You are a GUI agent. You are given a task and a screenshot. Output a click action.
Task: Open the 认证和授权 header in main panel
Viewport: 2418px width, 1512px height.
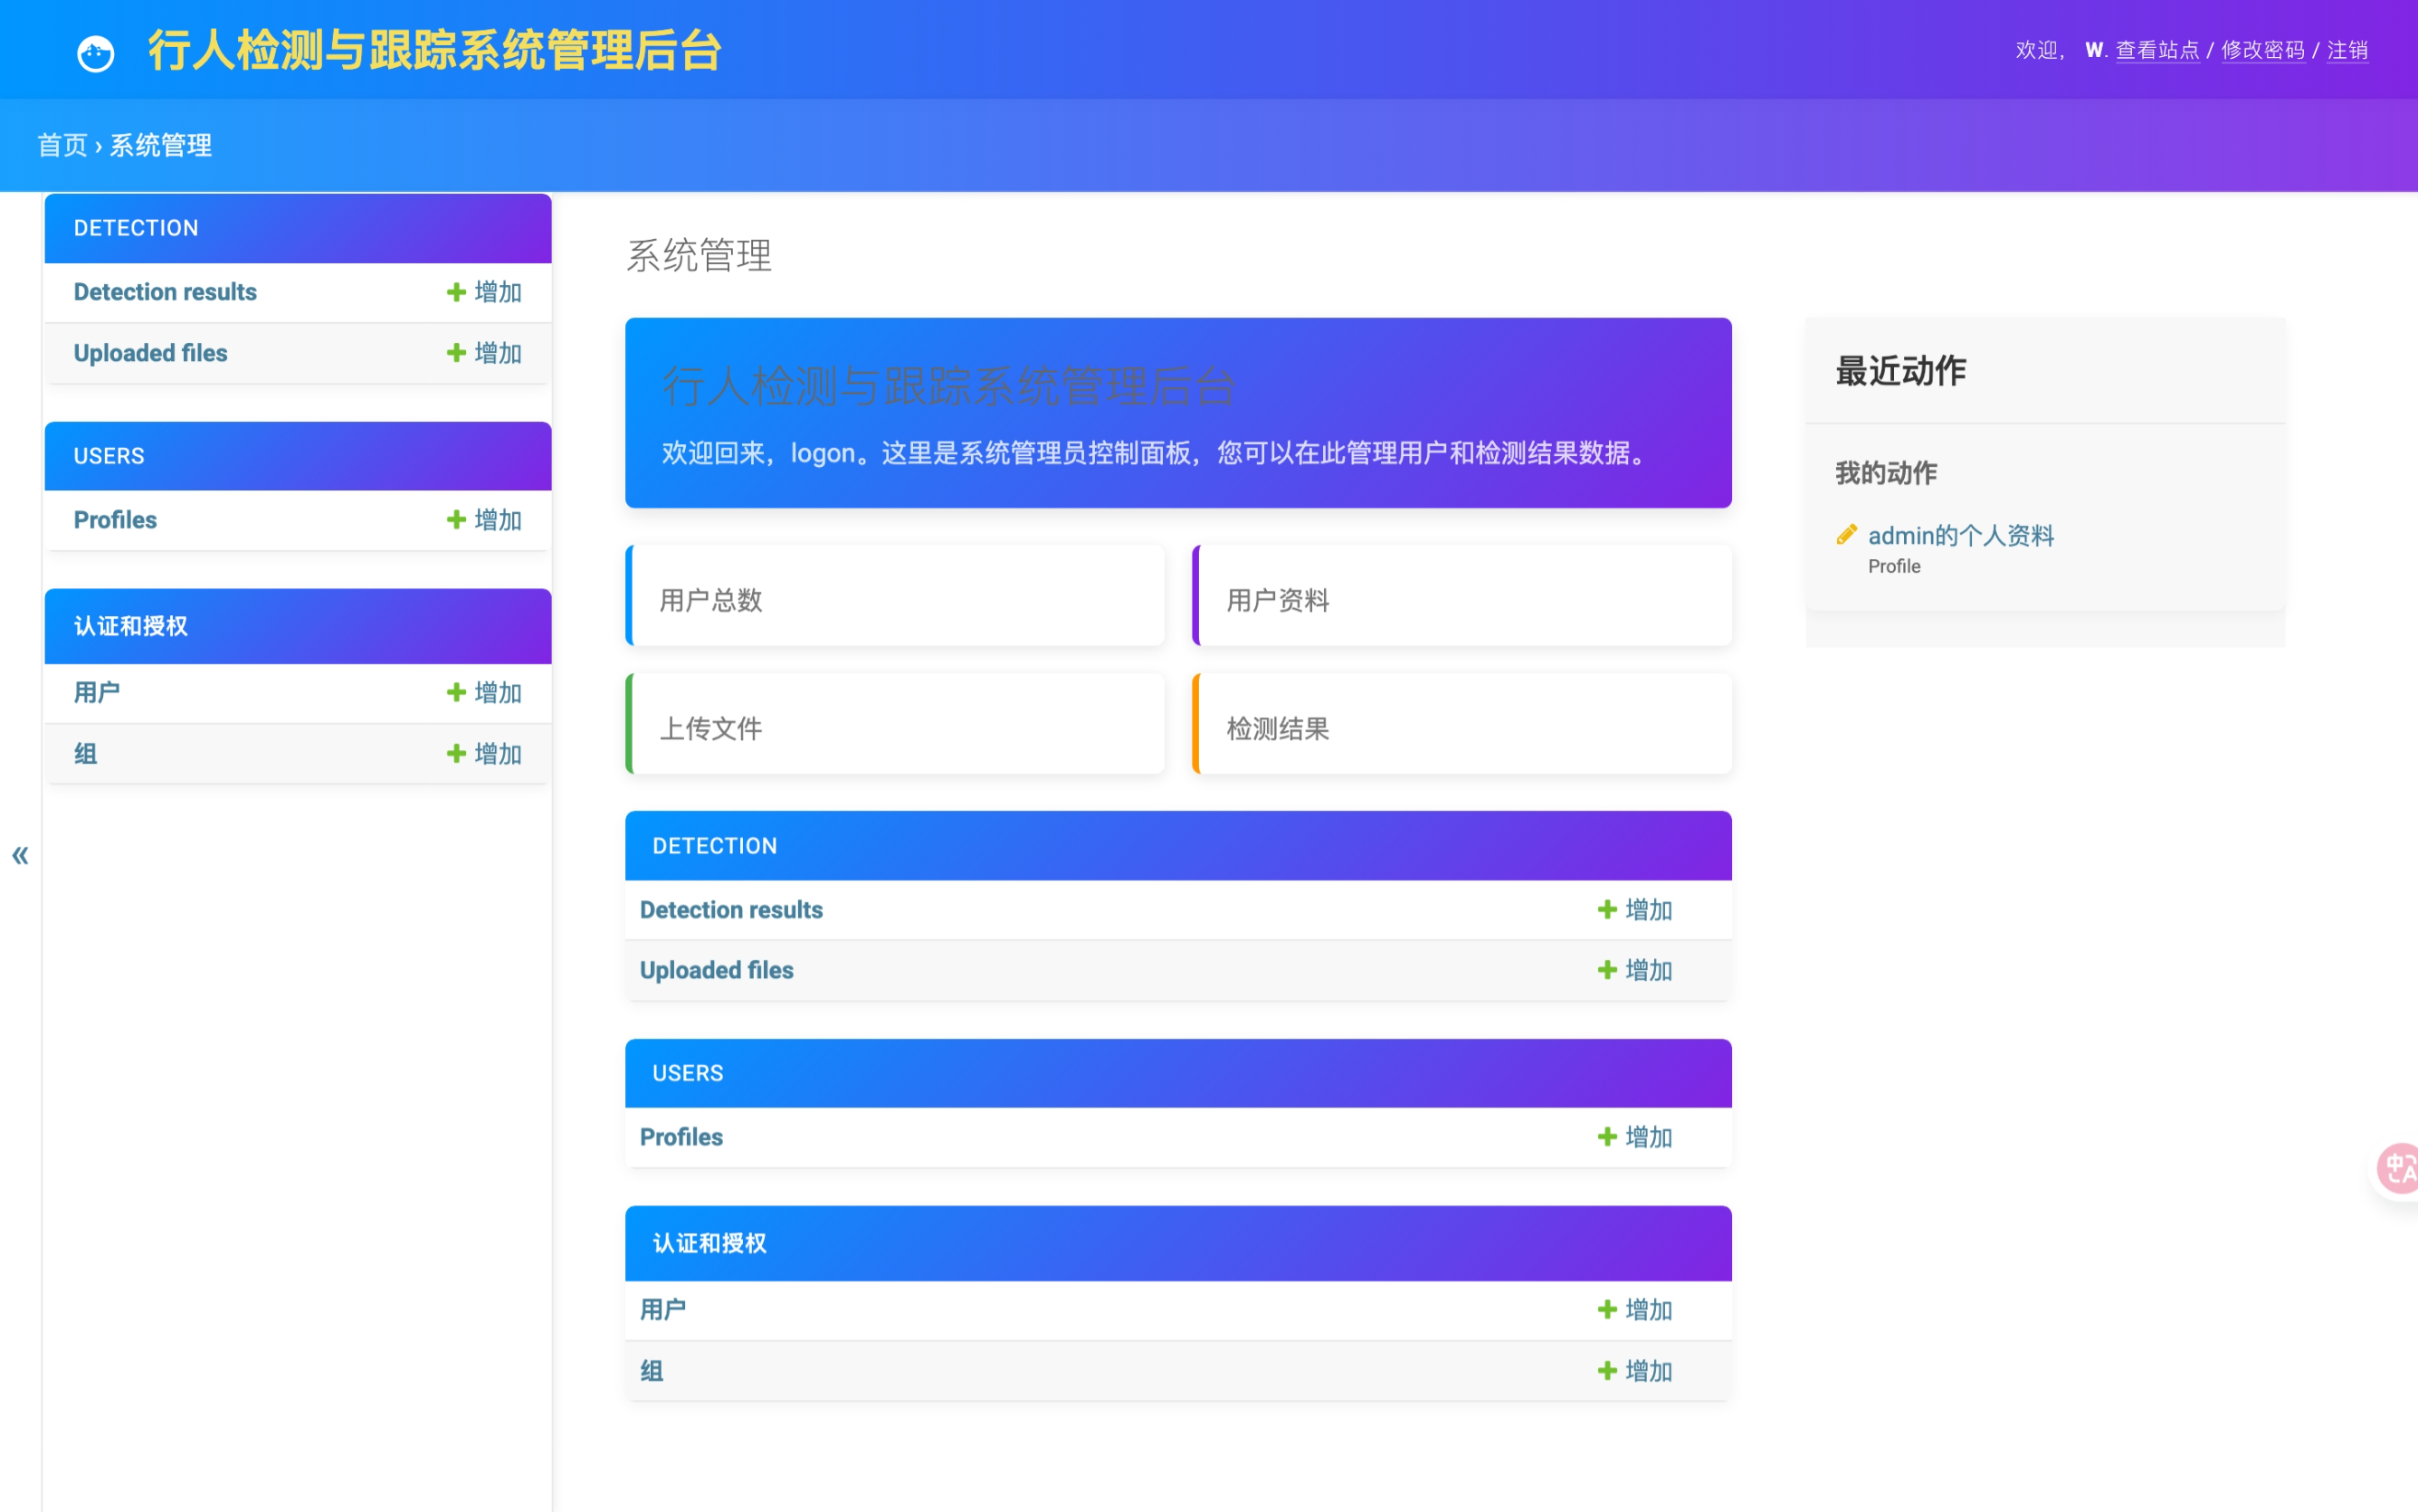[x=709, y=1243]
